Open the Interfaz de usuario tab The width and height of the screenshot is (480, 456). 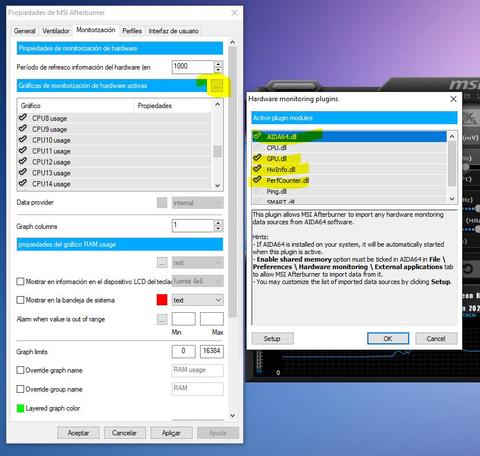click(174, 31)
